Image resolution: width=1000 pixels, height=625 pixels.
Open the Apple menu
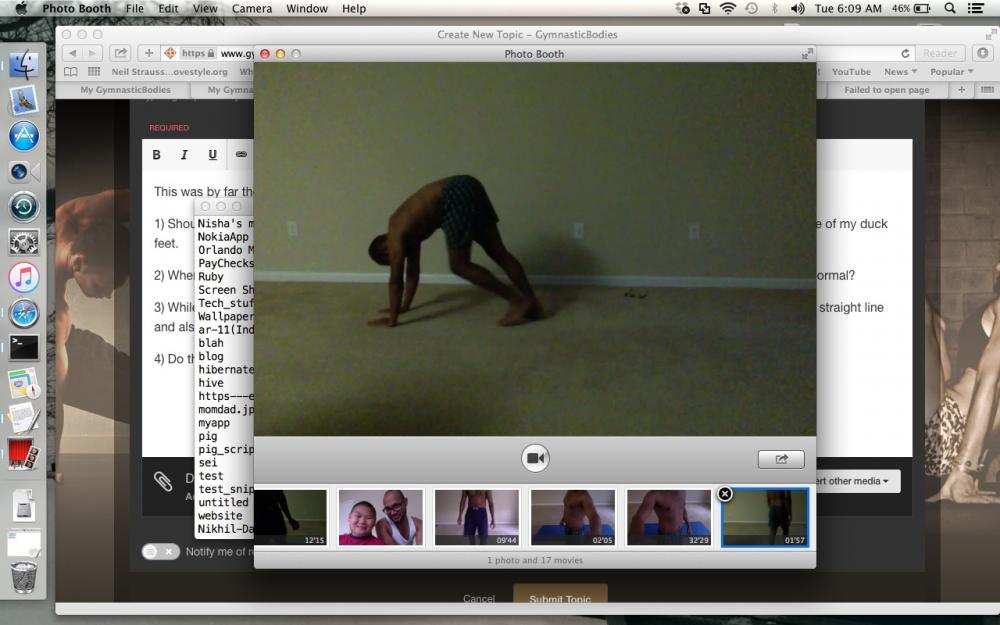click(21, 8)
